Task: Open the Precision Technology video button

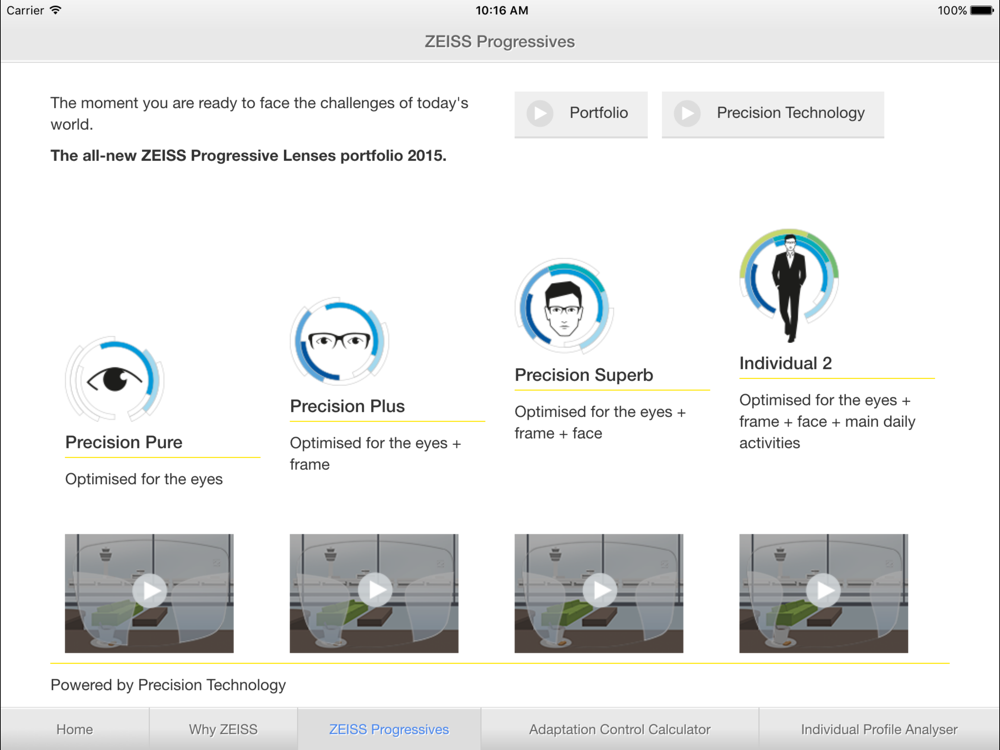Action: (773, 114)
